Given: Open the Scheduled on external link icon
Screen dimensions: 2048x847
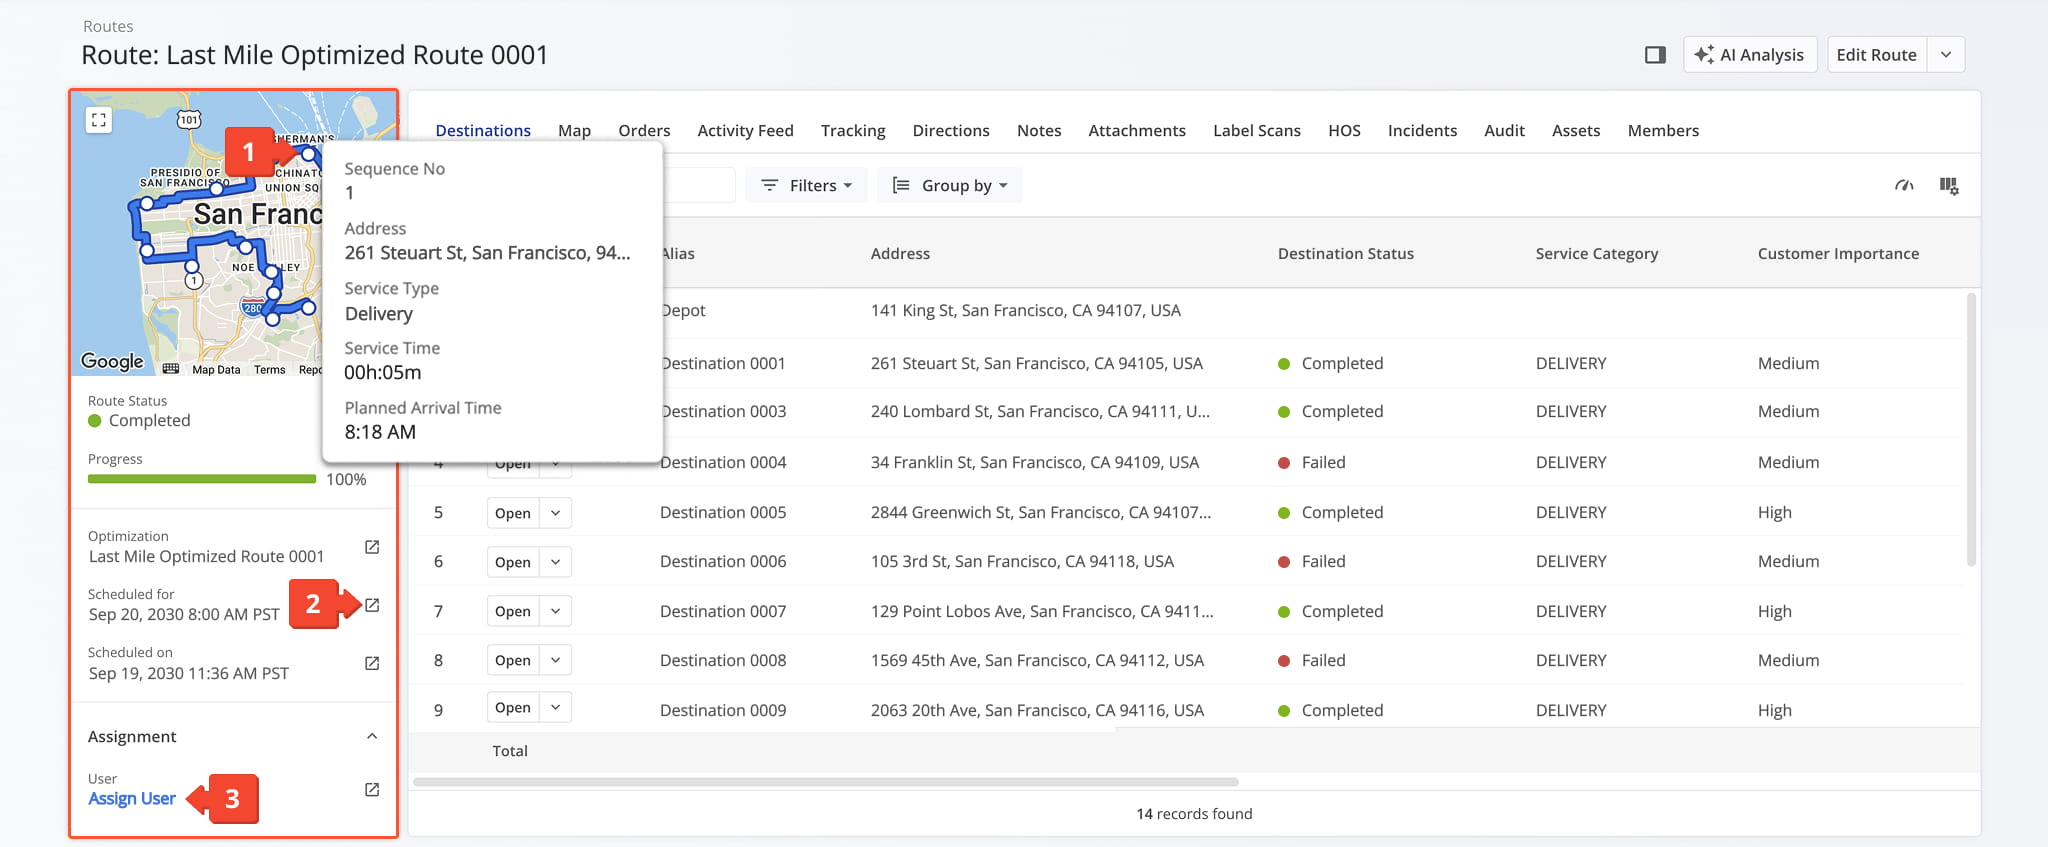Looking at the screenshot, I should tap(372, 663).
